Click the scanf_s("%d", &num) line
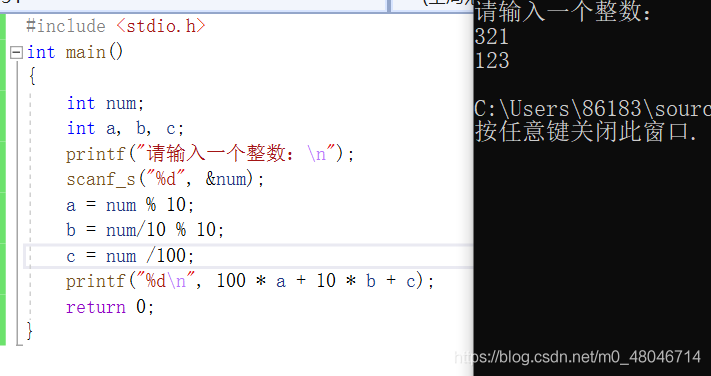 tap(165, 180)
